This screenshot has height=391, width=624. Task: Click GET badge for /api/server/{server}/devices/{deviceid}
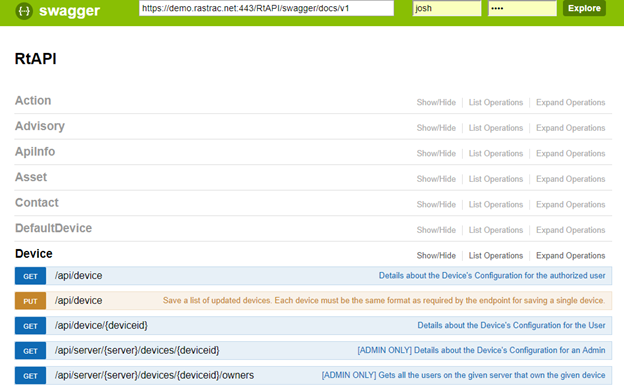coord(30,351)
